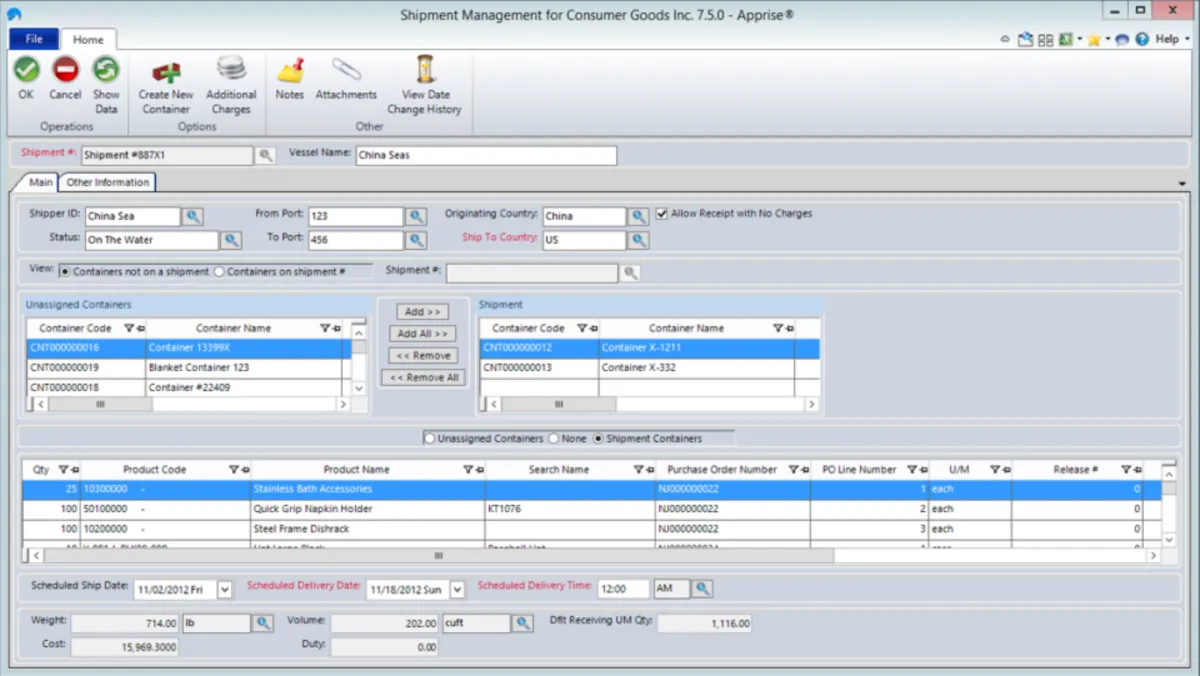This screenshot has width=1200, height=676.
Task: Switch to the Main tab
Action: coord(41,182)
